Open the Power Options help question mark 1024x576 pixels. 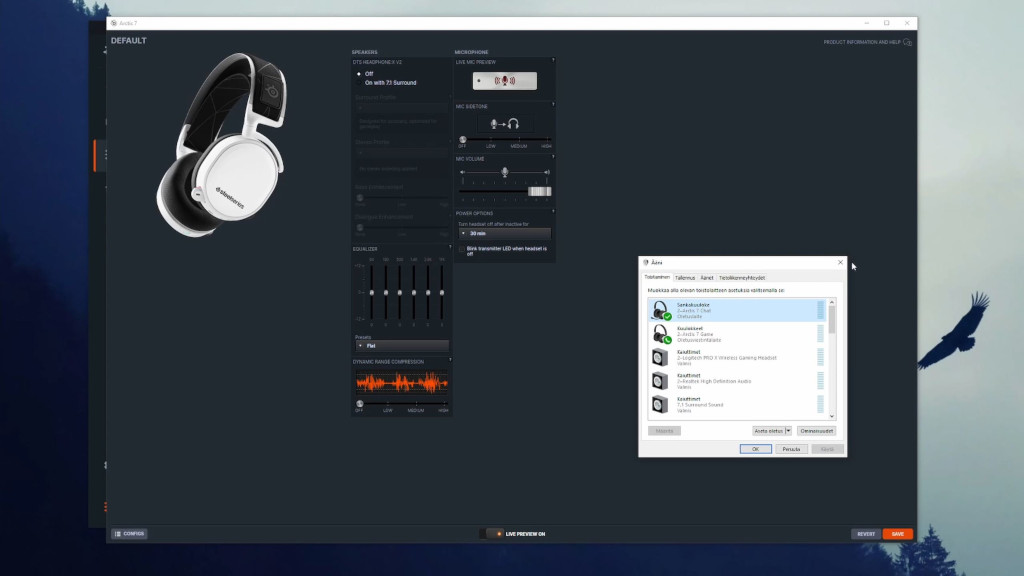coord(553,212)
